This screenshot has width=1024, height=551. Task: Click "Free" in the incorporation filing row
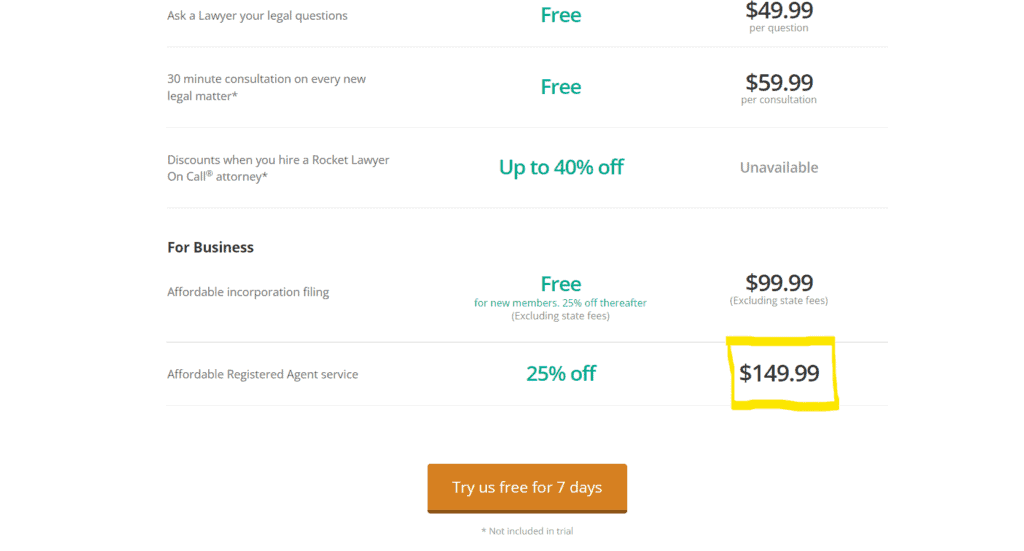[x=561, y=284]
